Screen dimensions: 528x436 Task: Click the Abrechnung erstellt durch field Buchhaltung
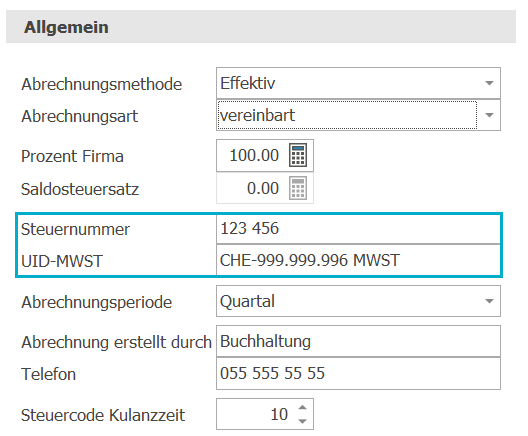pyautogui.click(x=358, y=341)
